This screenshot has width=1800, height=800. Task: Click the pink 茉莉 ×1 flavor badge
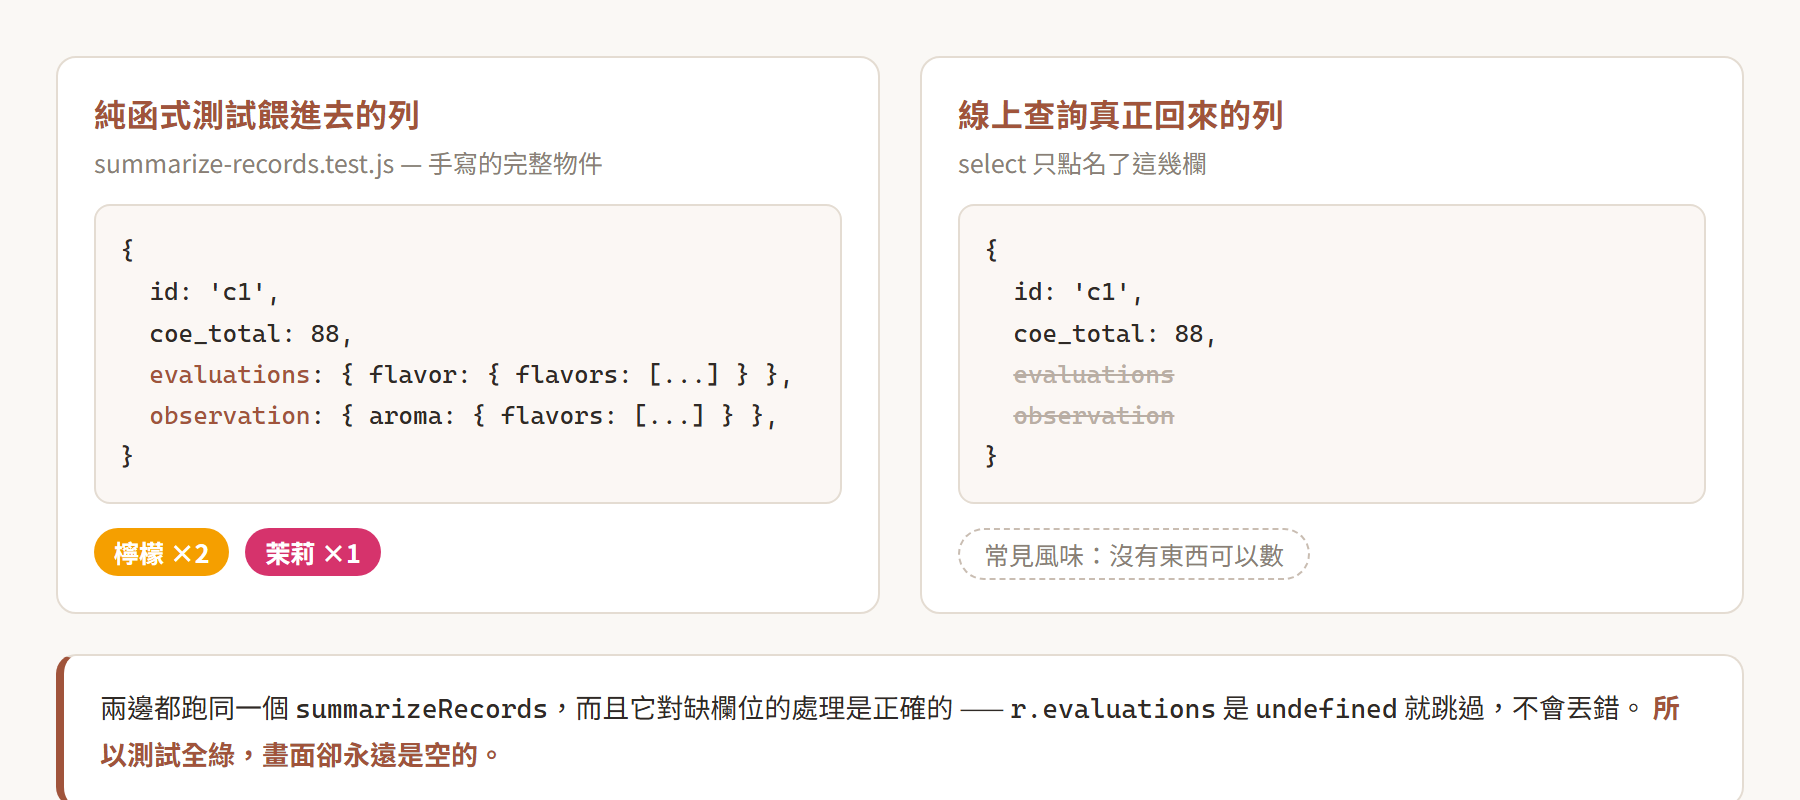[x=312, y=552]
